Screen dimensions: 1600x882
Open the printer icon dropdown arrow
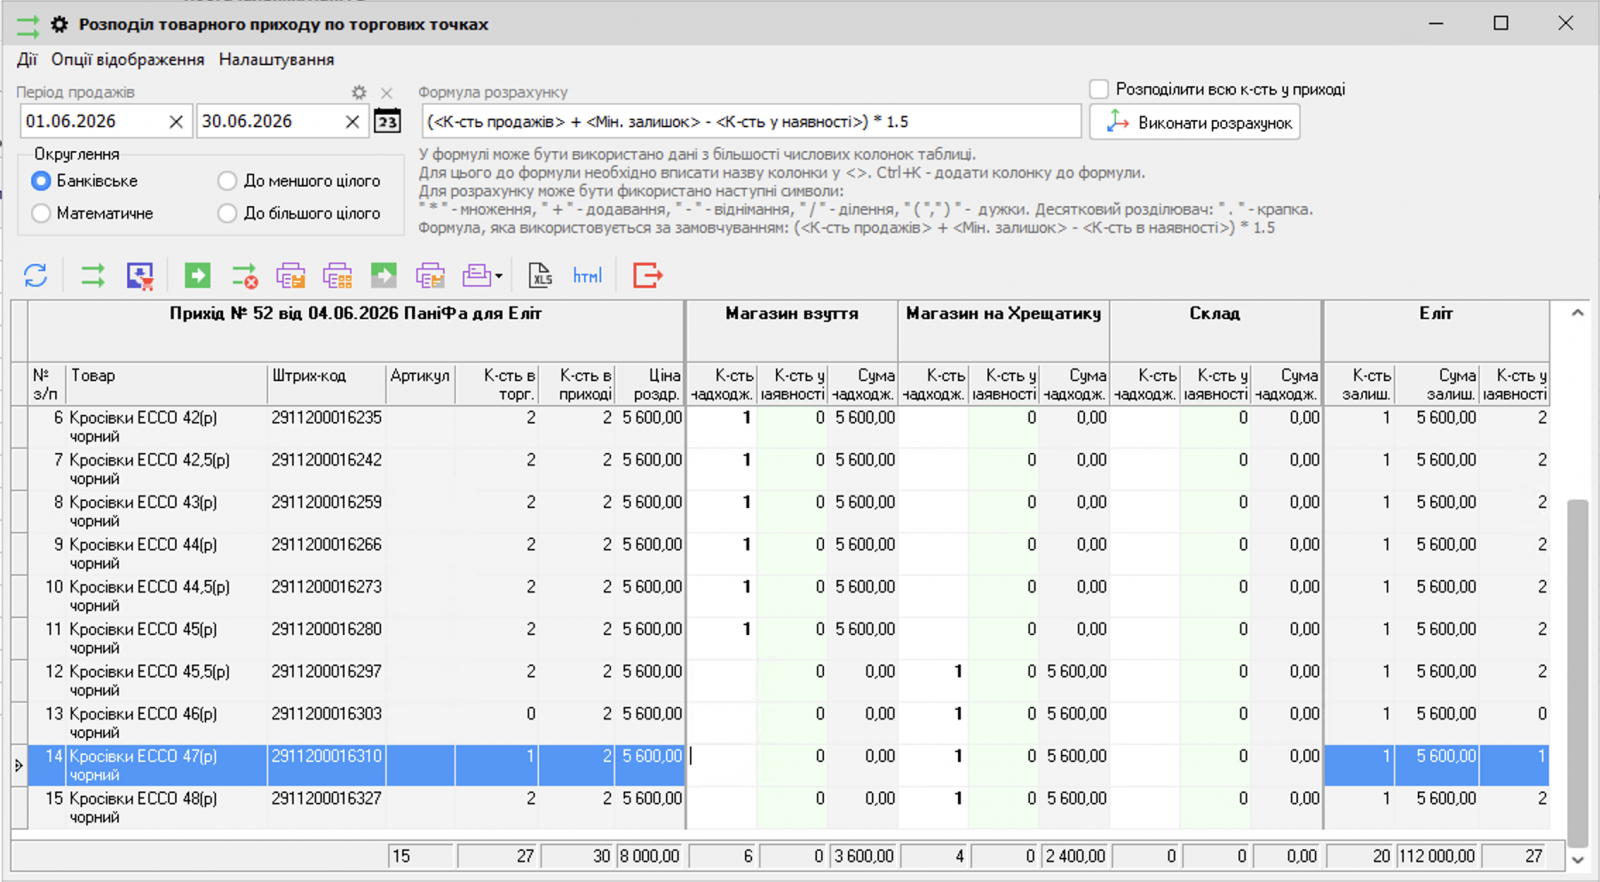[x=498, y=277]
